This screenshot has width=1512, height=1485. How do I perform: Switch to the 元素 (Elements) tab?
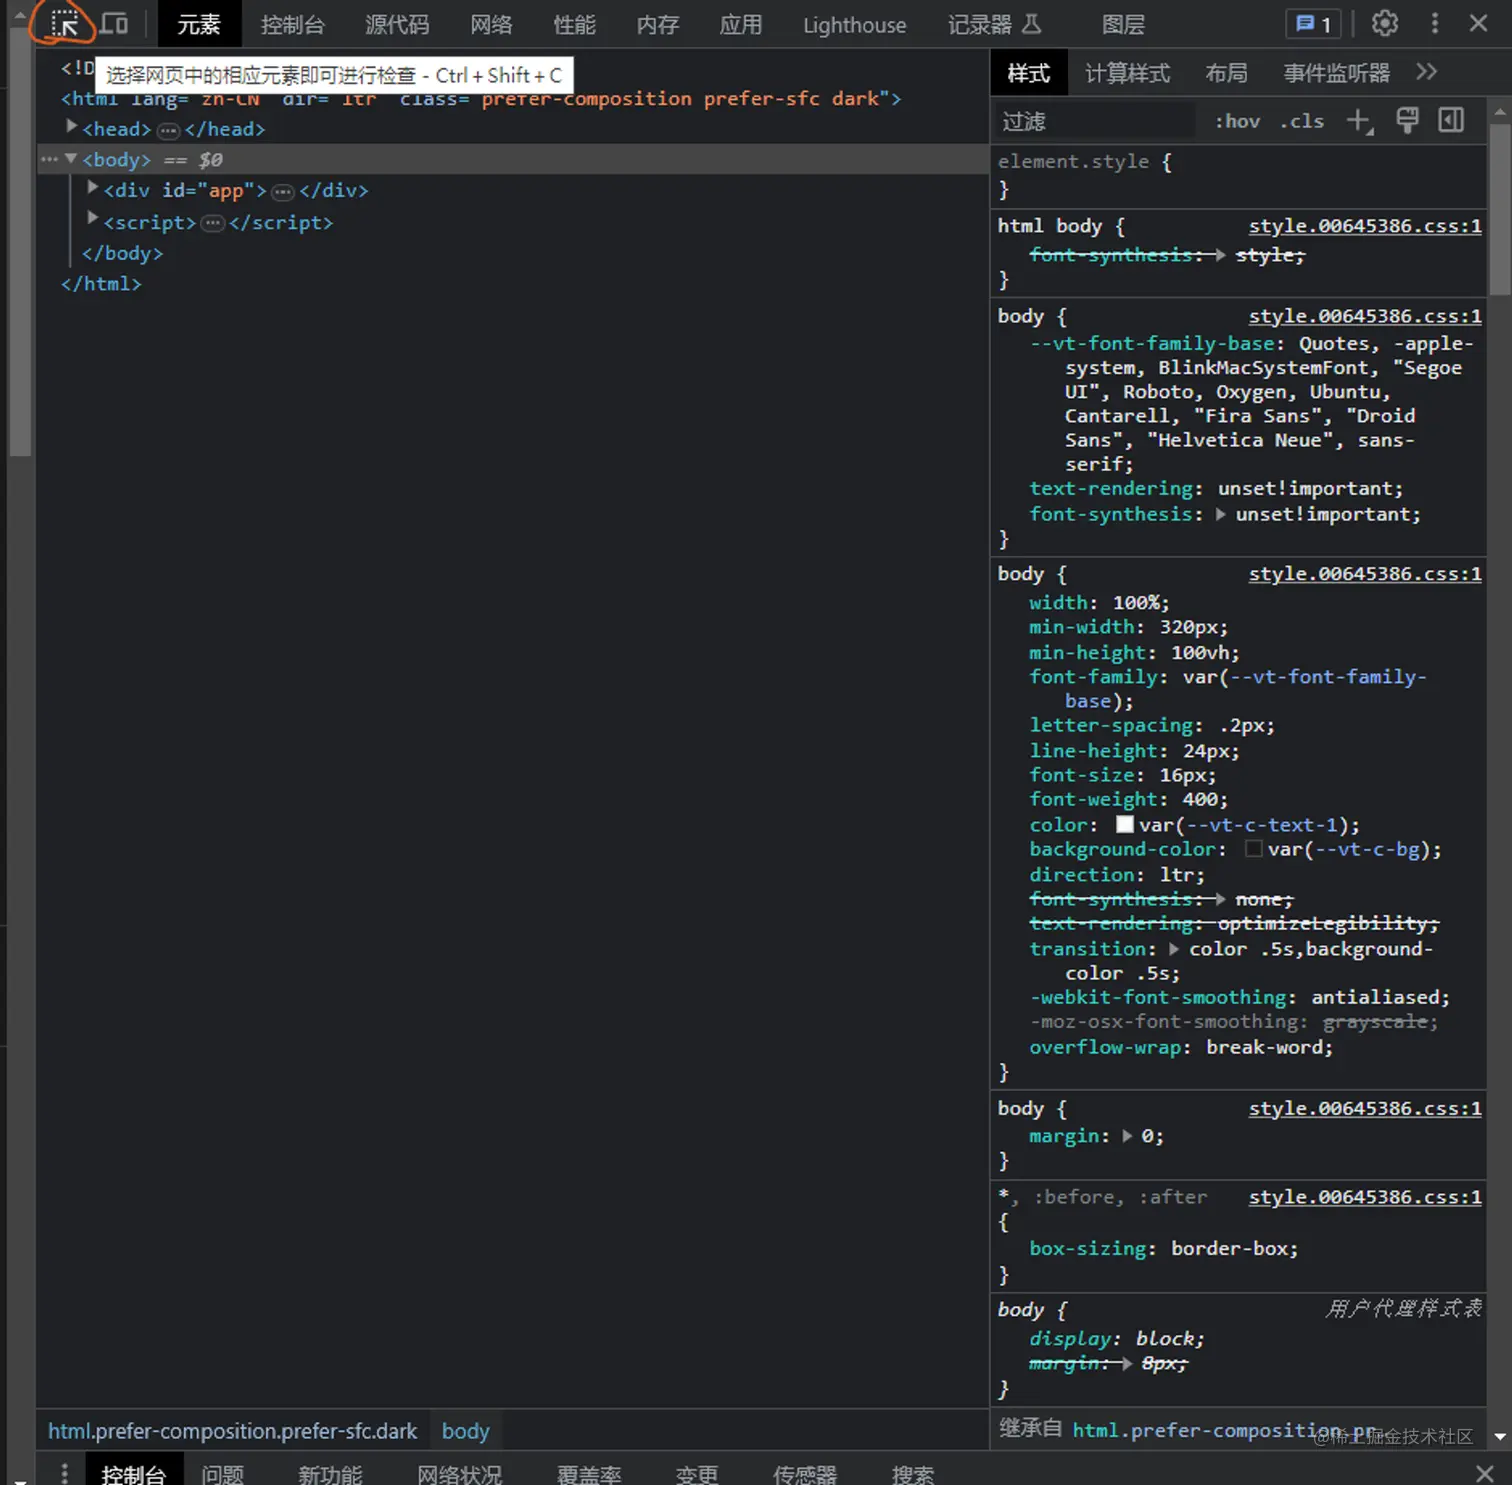pyautogui.click(x=199, y=24)
